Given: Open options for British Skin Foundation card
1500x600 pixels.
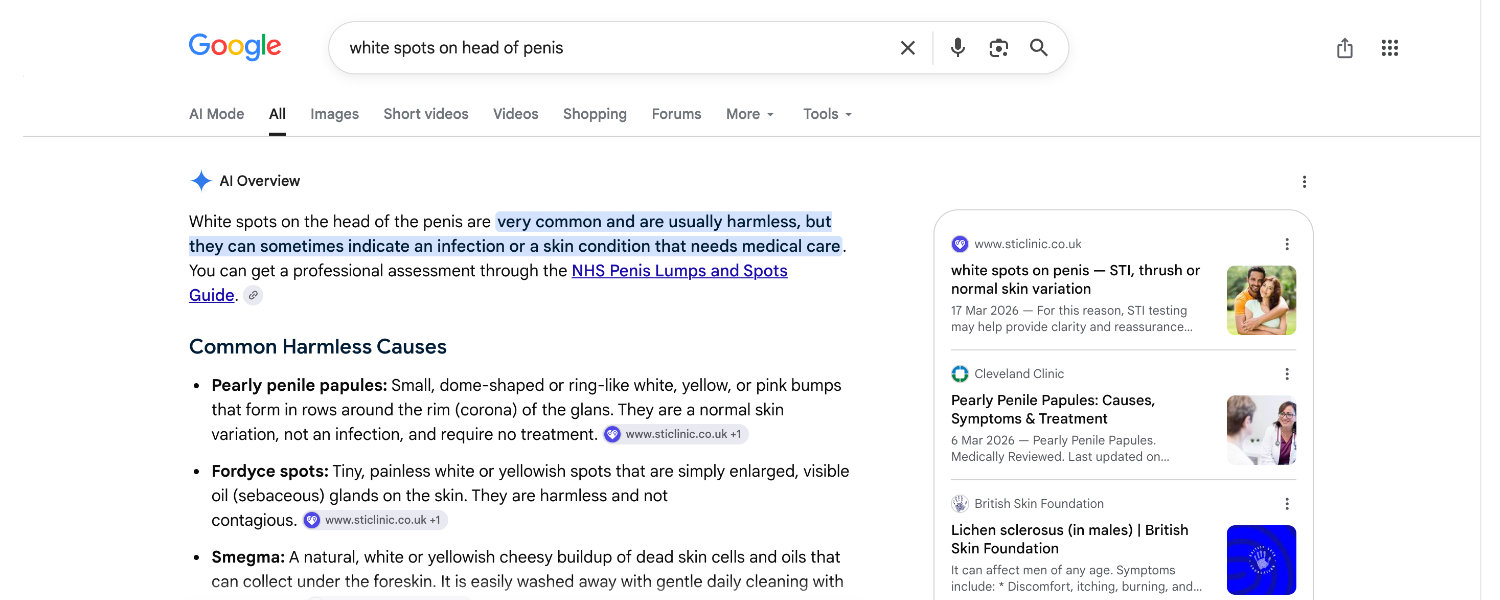Looking at the screenshot, I should (1287, 504).
